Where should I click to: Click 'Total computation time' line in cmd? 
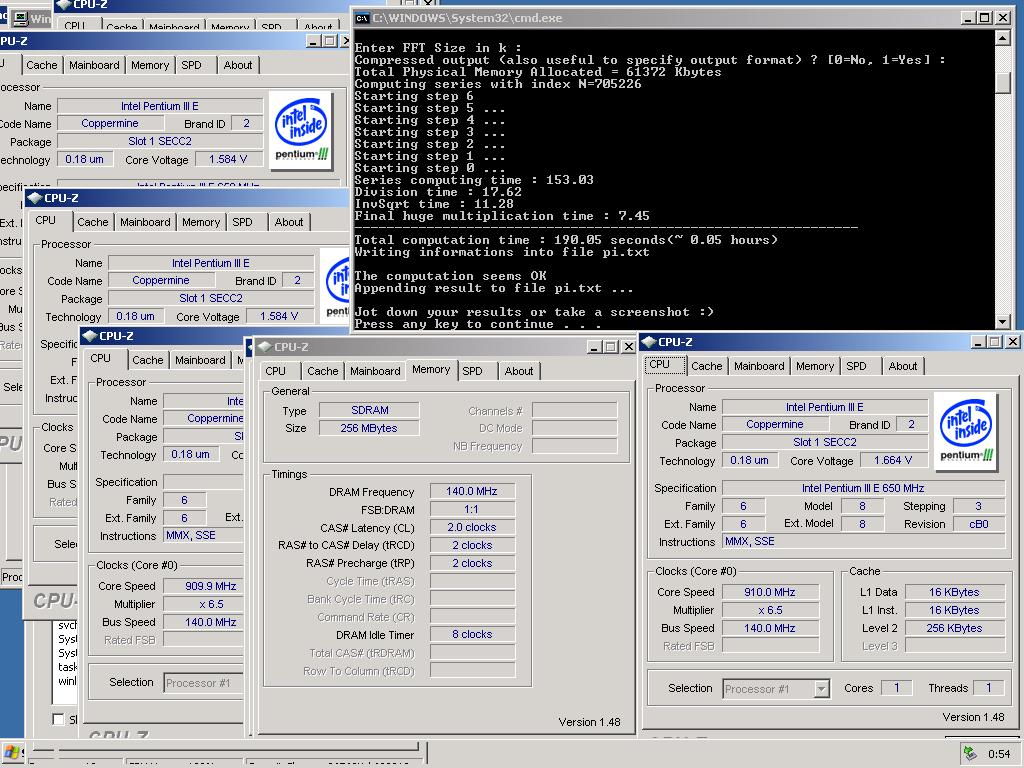click(566, 240)
